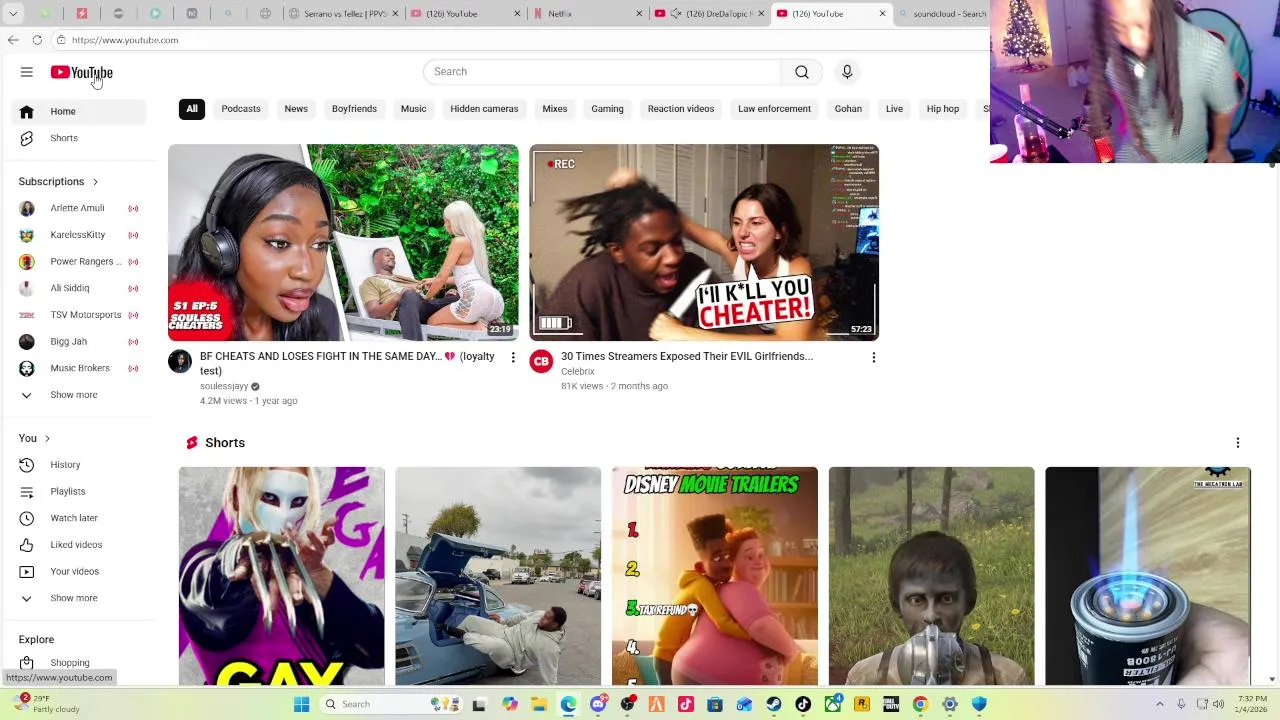
Task: Open the Shorts shelf options menu
Action: 1237,443
